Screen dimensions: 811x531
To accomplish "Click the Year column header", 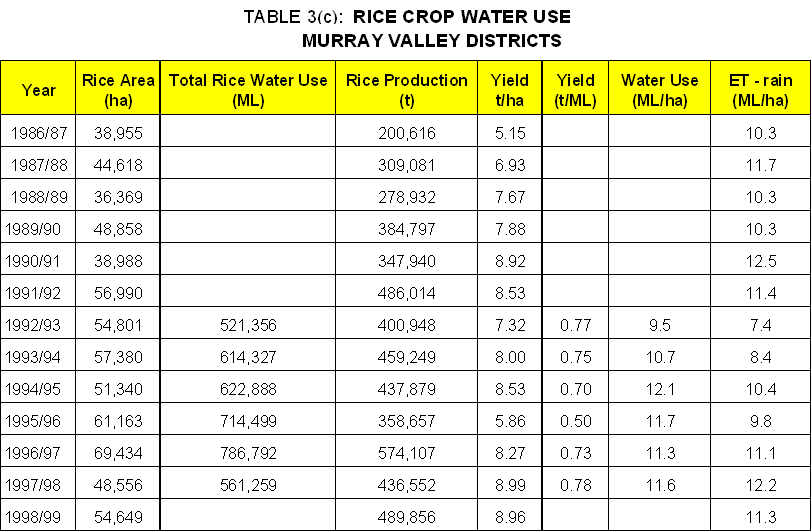I will pyautogui.click(x=39, y=90).
